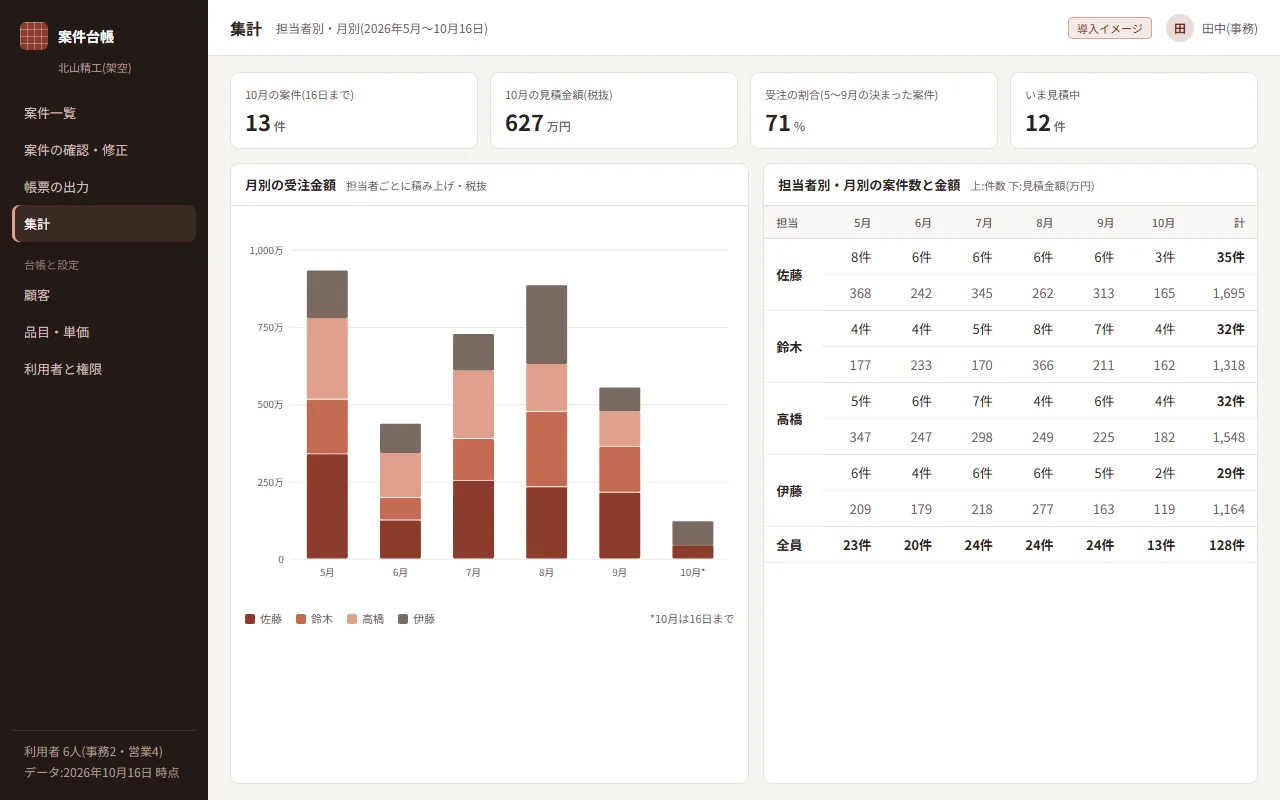The height and width of the screenshot is (800, 1280).
Task: Click the 高橋 row label in table
Action: click(x=789, y=419)
